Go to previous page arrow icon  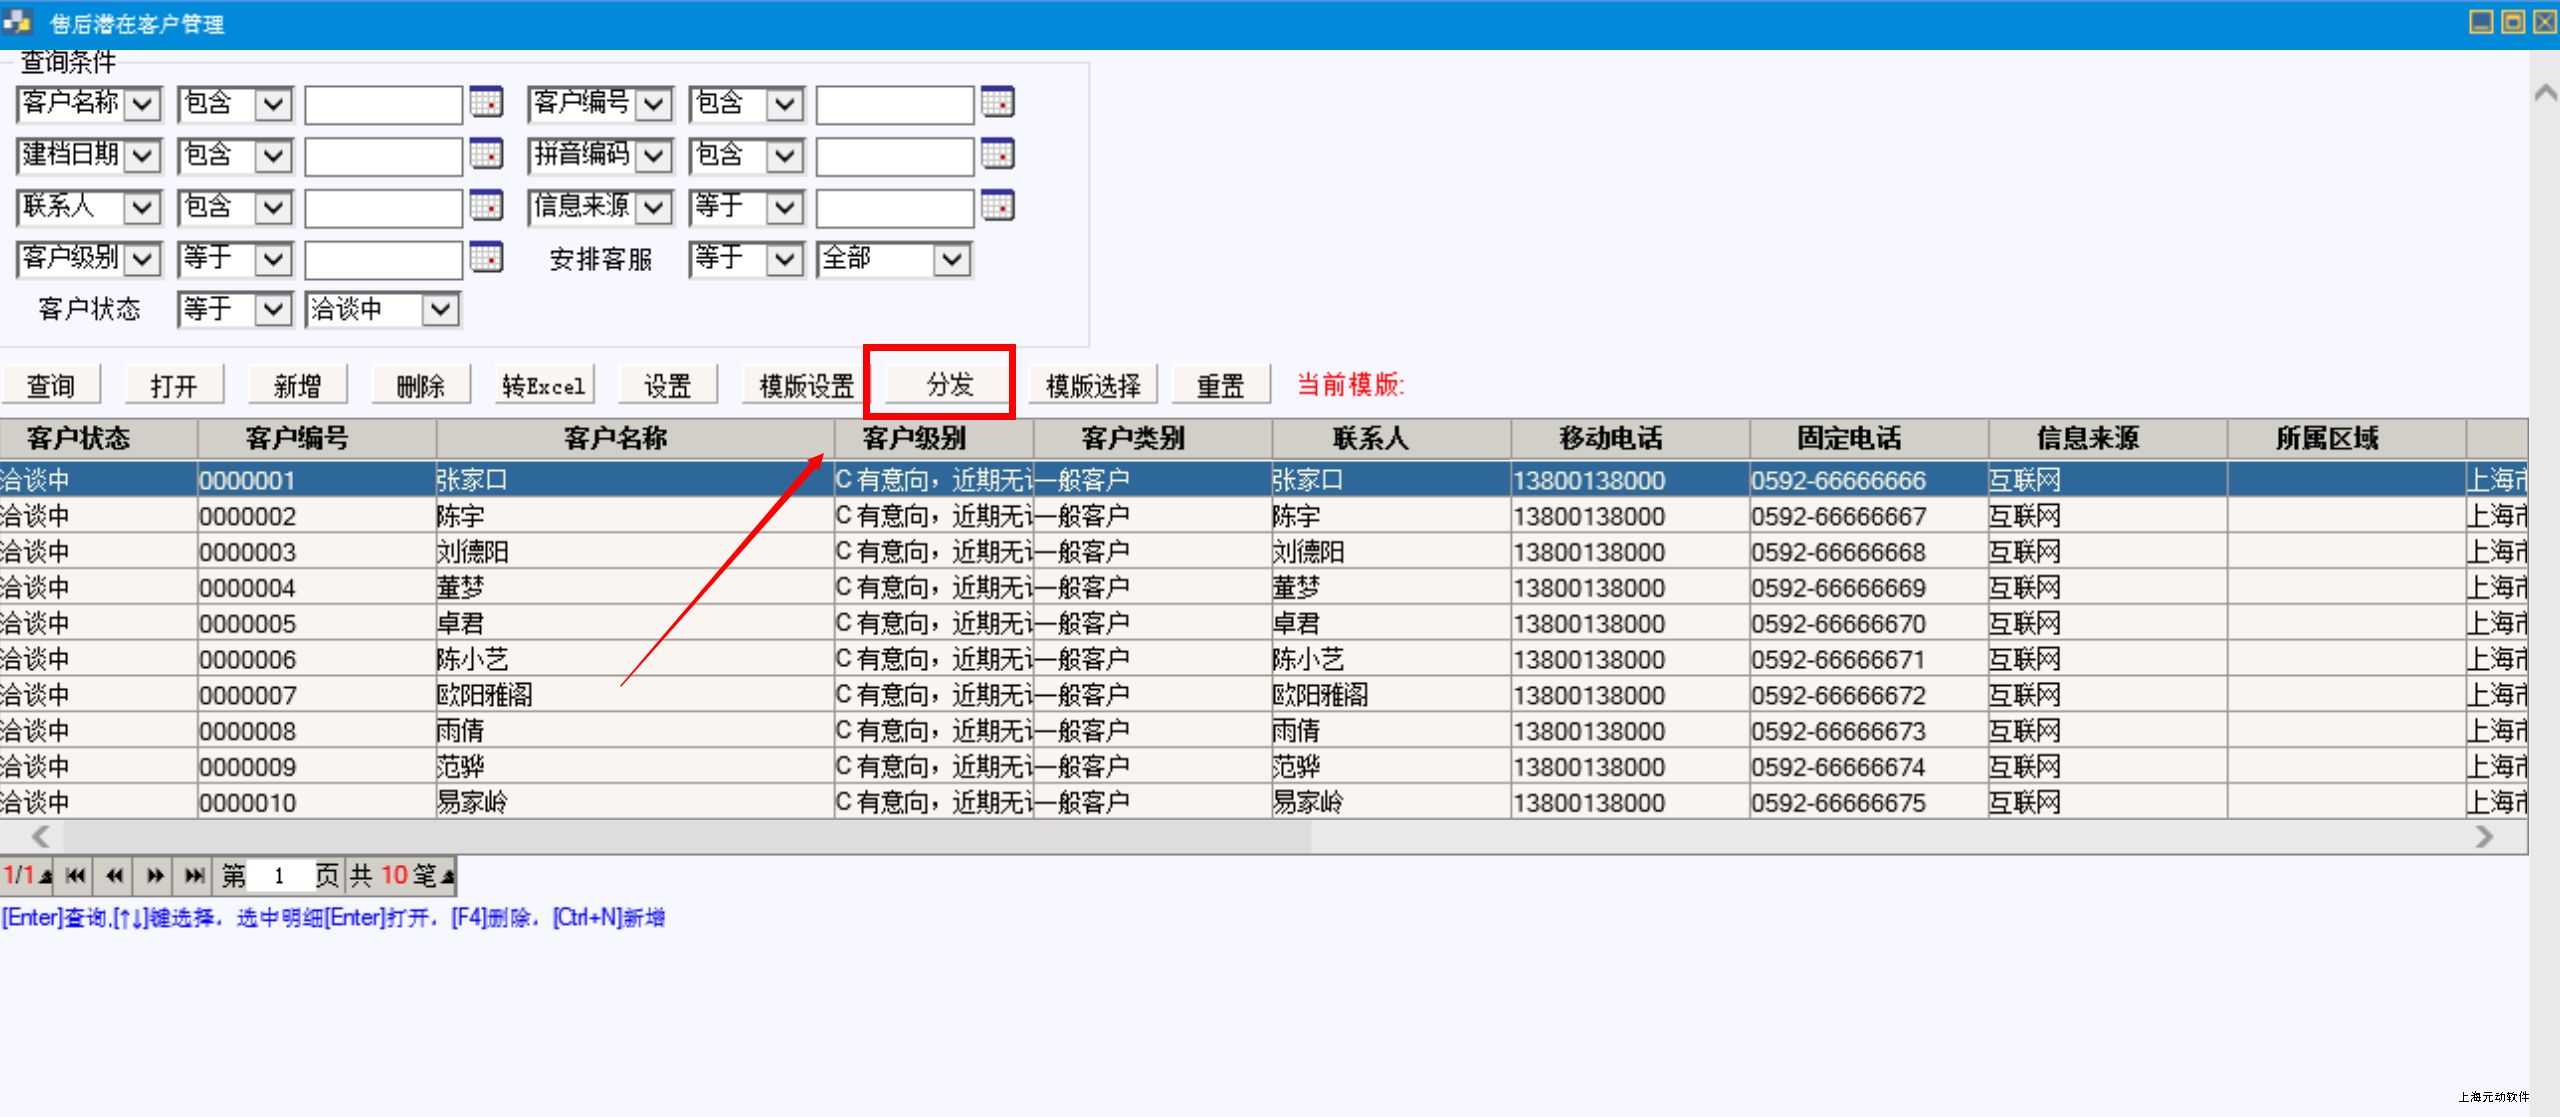click(x=115, y=876)
